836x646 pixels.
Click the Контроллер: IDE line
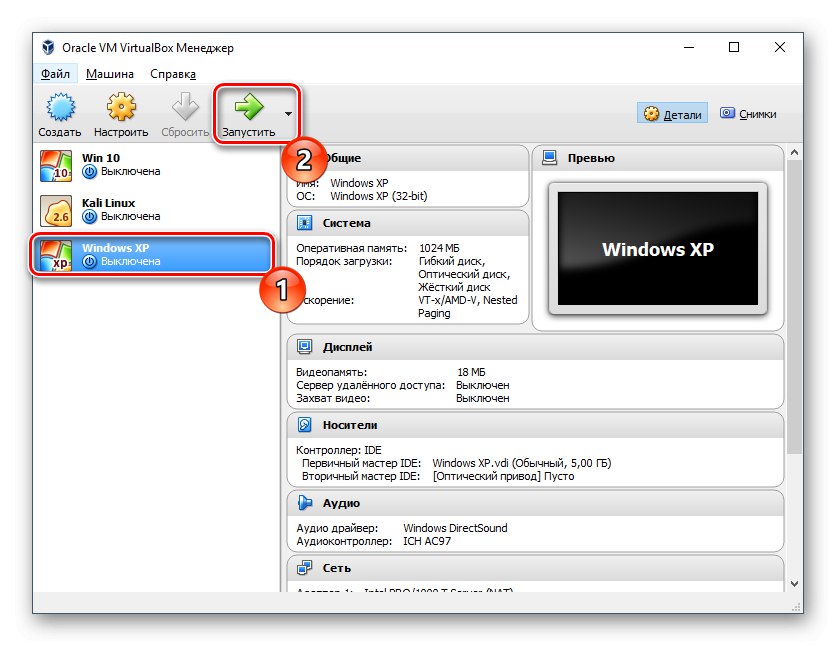pyautogui.click(x=339, y=450)
